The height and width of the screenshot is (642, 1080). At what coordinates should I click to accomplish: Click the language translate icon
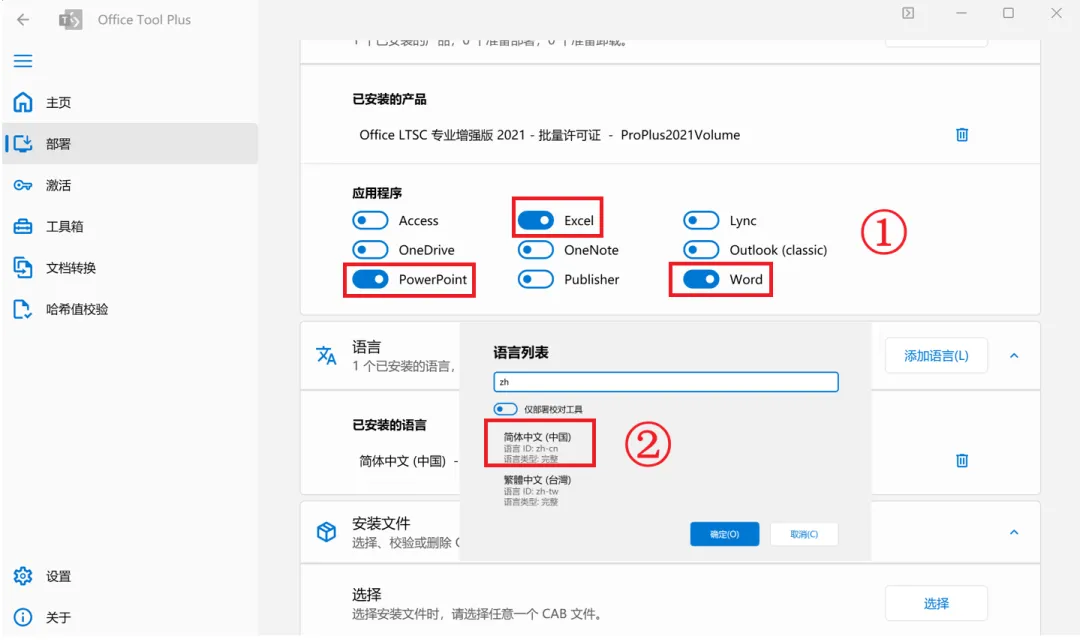coord(326,355)
